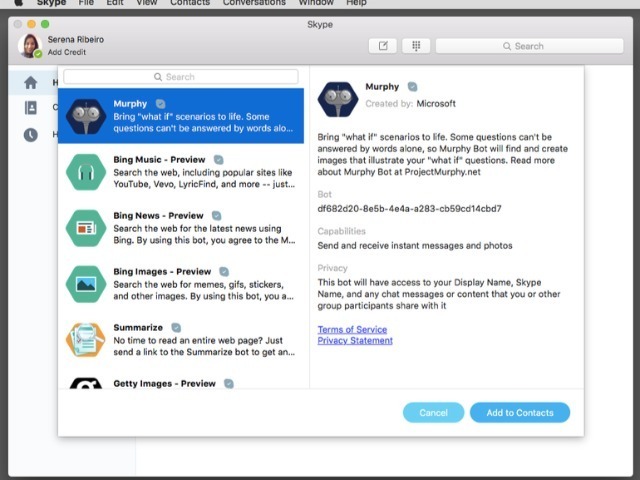
Task: Click the green window zoom button
Action: [x=45, y=24]
